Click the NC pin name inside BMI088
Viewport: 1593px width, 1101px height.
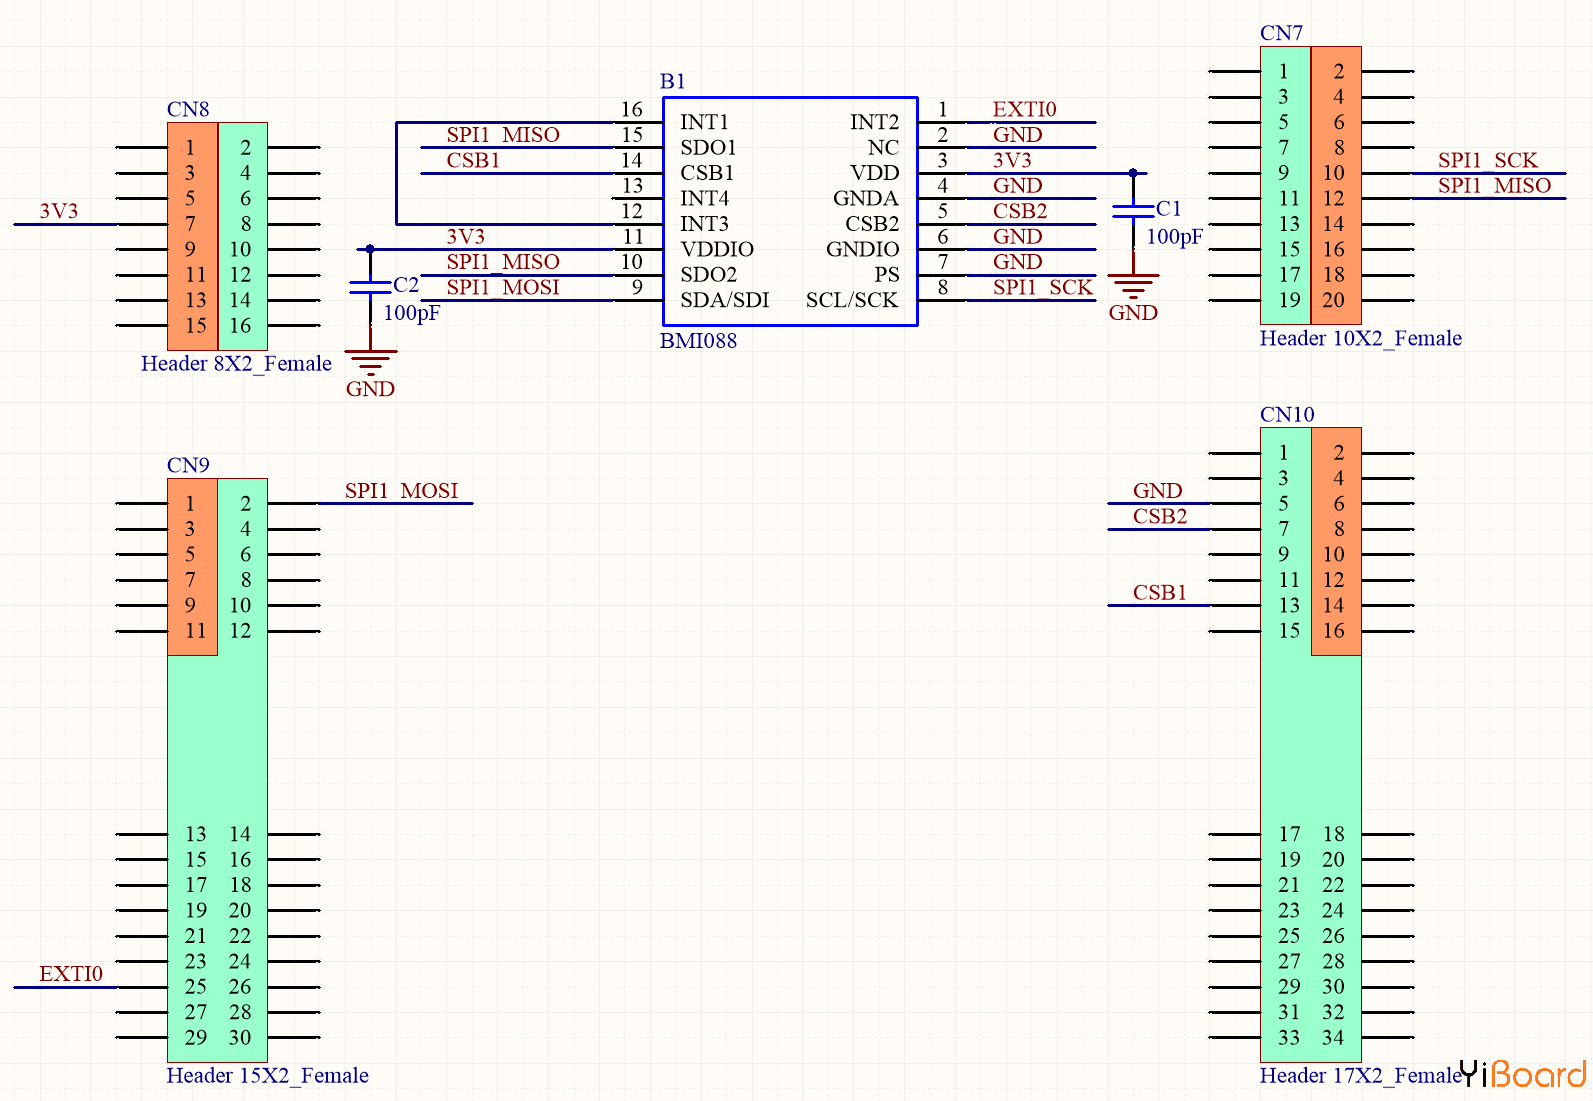click(x=884, y=148)
